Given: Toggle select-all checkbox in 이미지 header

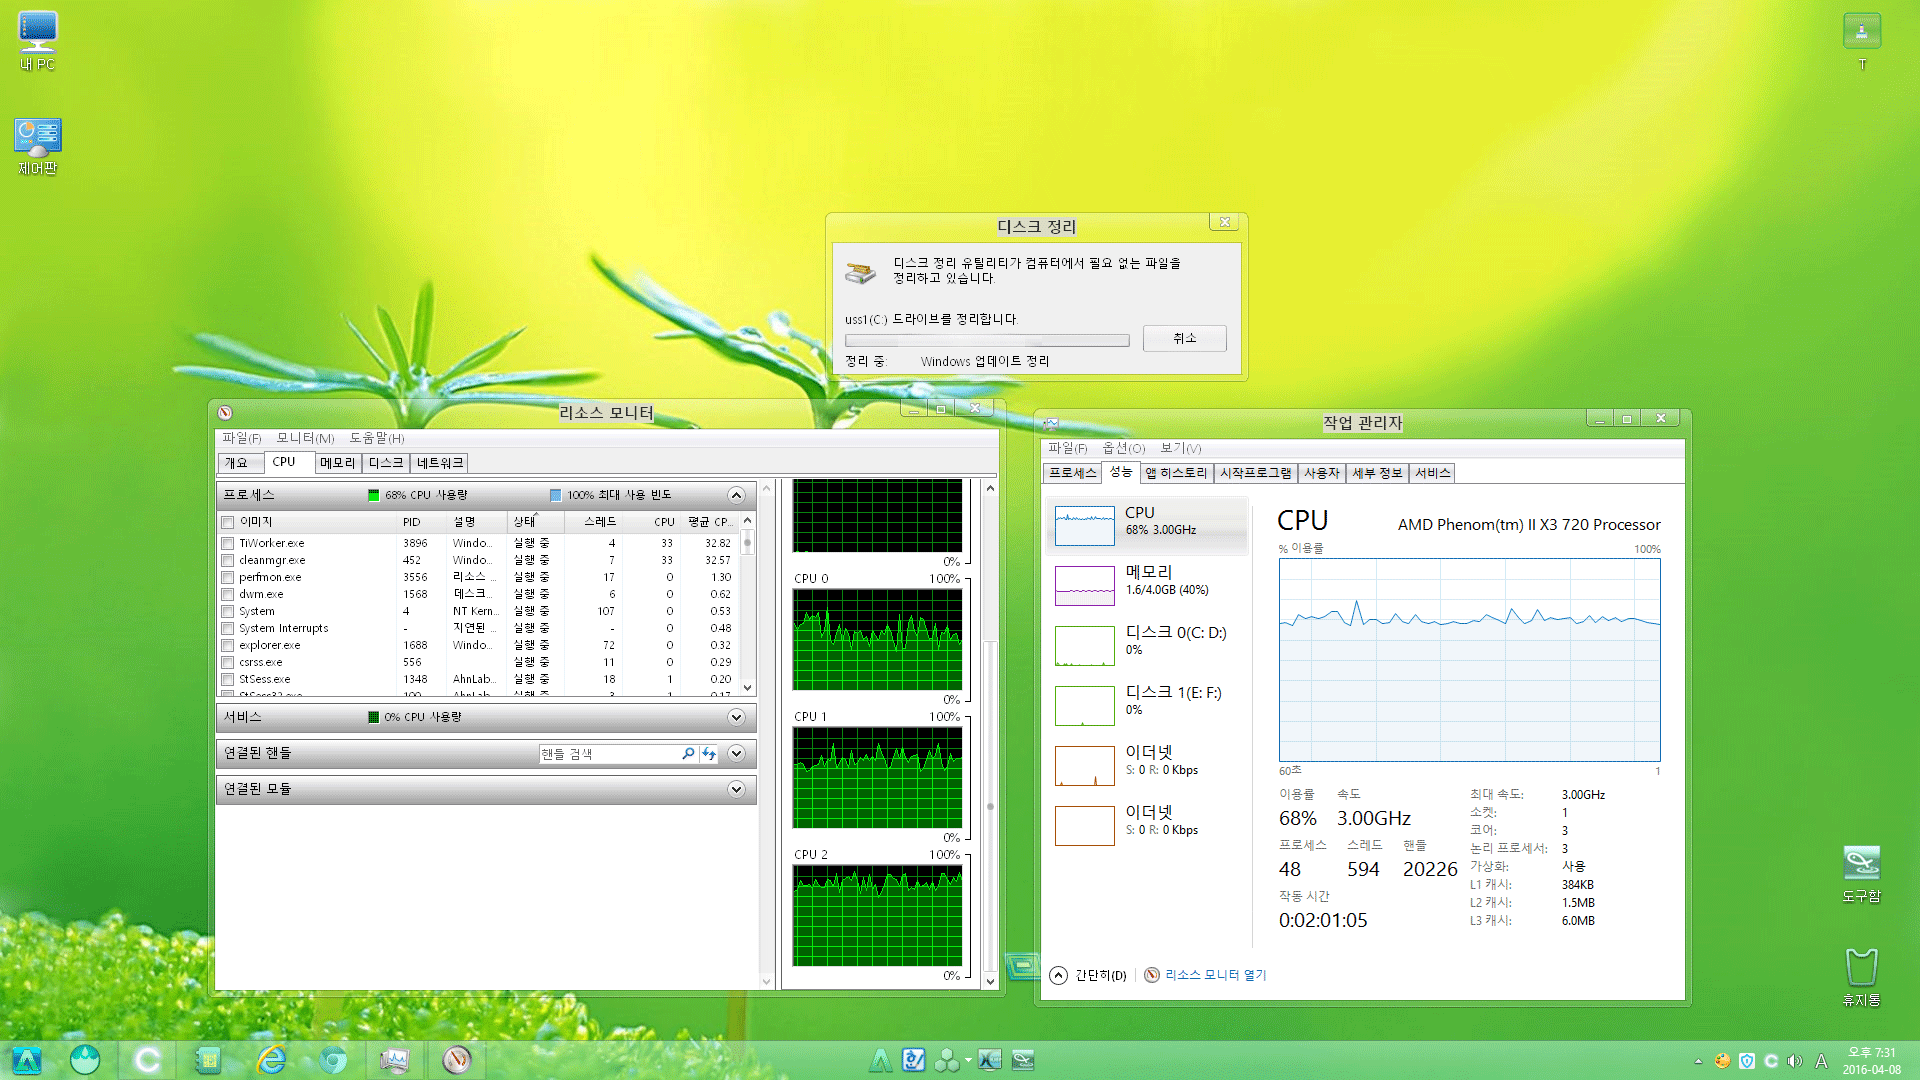Looking at the screenshot, I should [228, 522].
